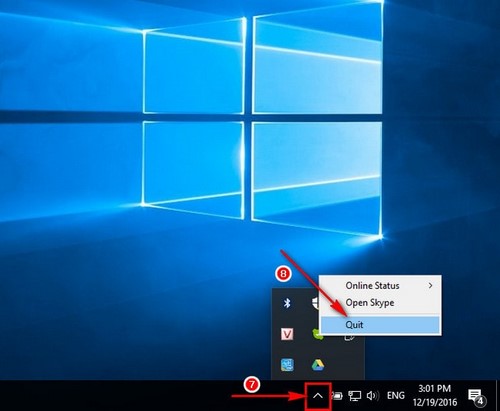Click the partially hidden tray icon under Quit
The width and height of the screenshot is (500, 411).
[350, 338]
